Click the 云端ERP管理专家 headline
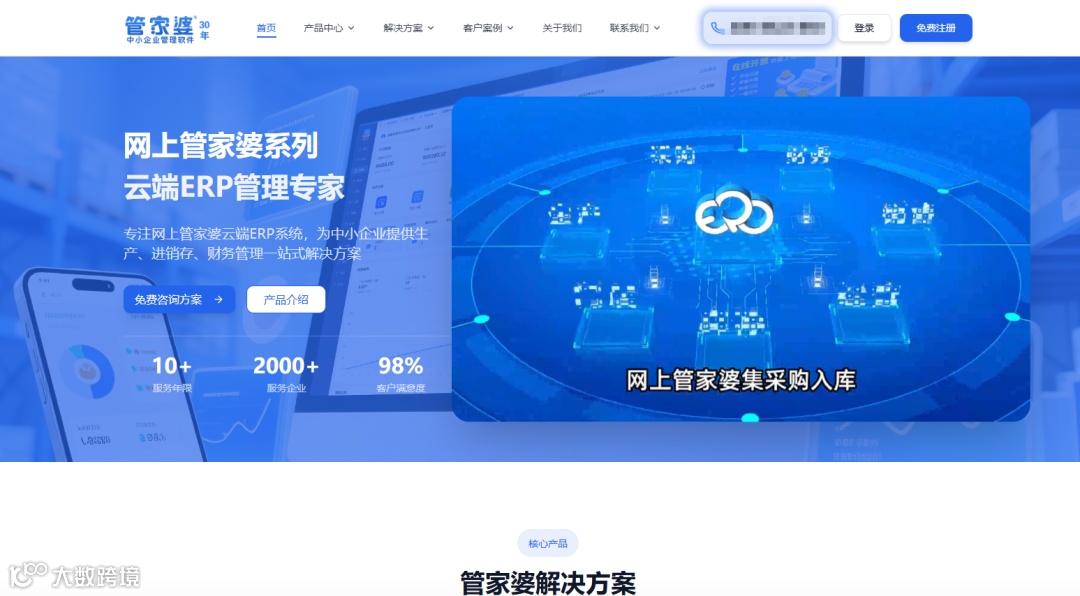The height and width of the screenshot is (596, 1080). [234, 187]
